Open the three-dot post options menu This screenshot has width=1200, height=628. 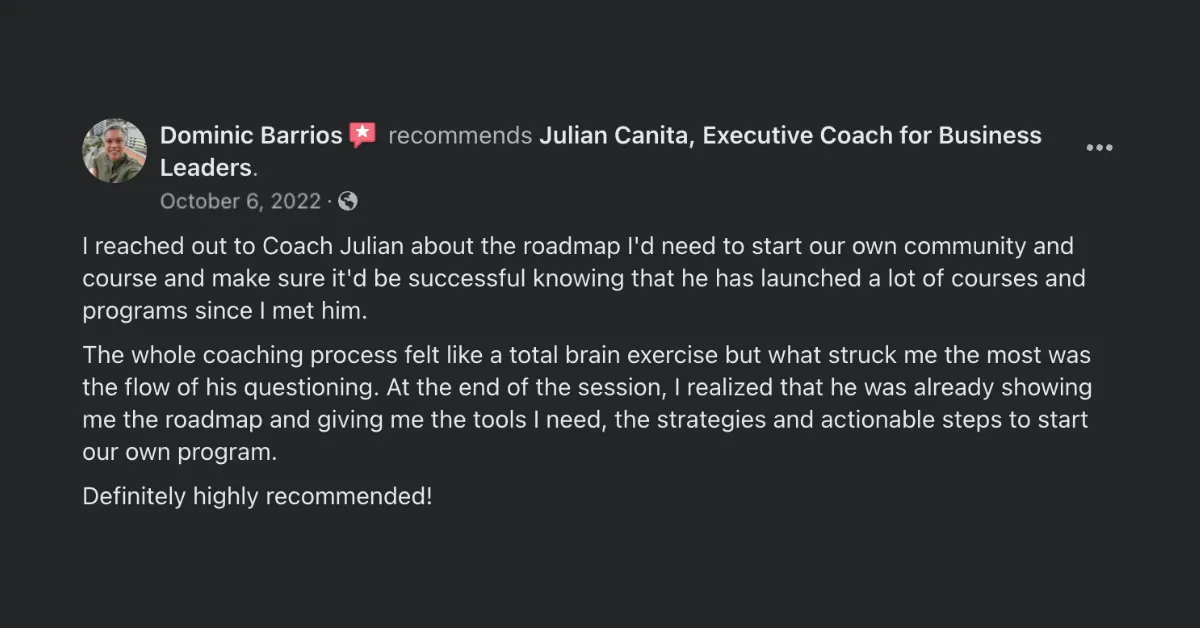point(1099,148)
